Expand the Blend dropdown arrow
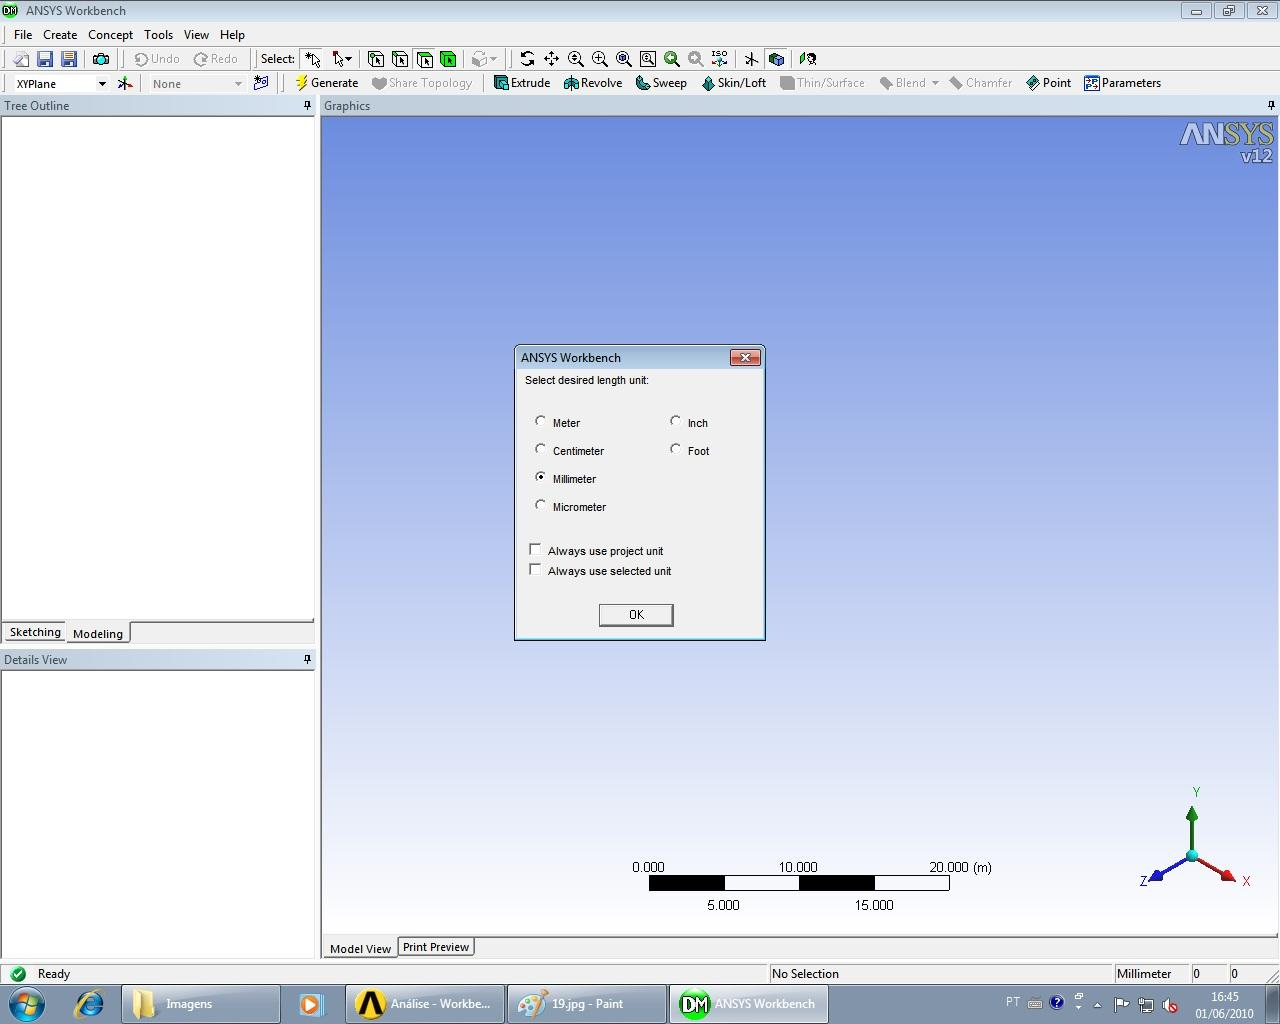The height and width of the screenshot is (1024, 1280). (x=935, y=83)
